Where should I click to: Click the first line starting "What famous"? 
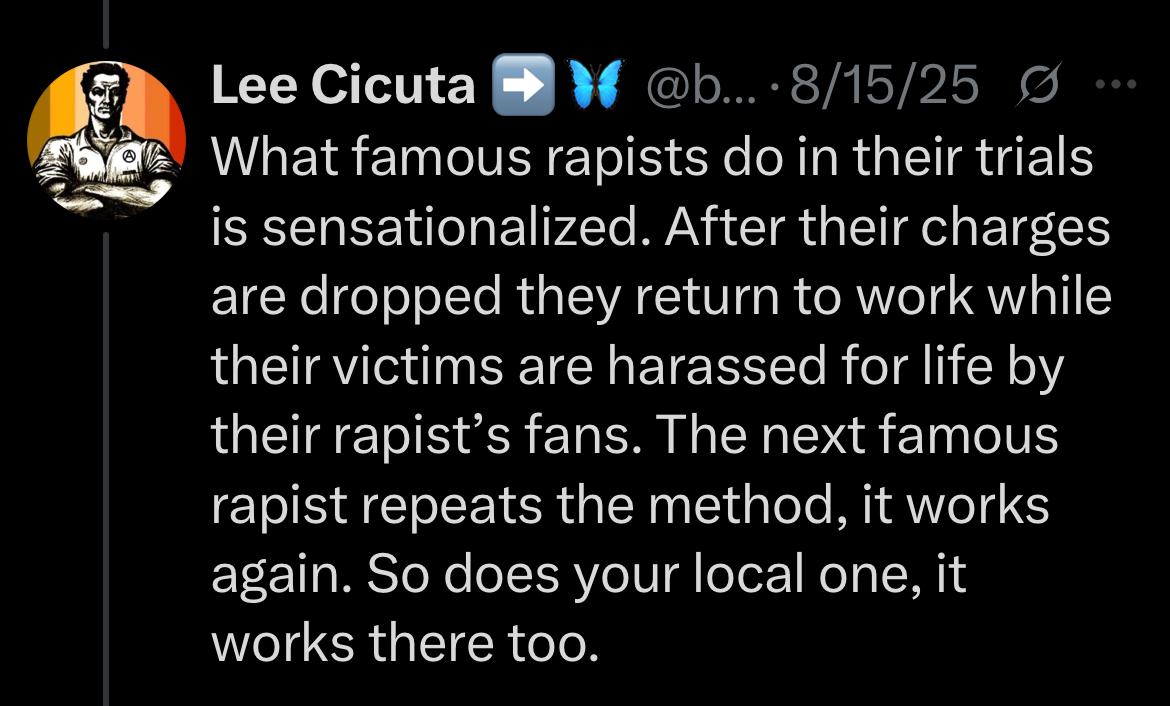tap(652, 158)
